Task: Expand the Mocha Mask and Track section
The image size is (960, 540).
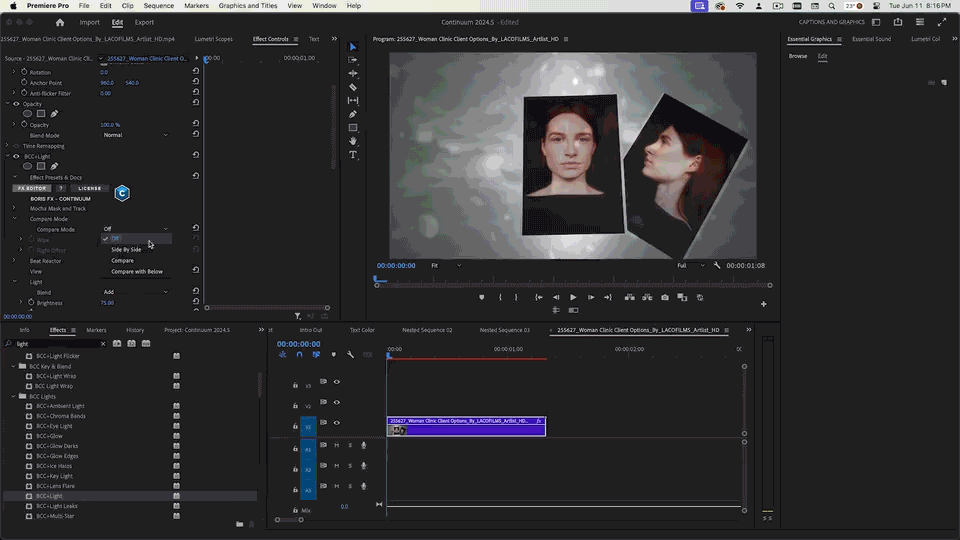Action: pyautogui.click(x=15, y=208)
